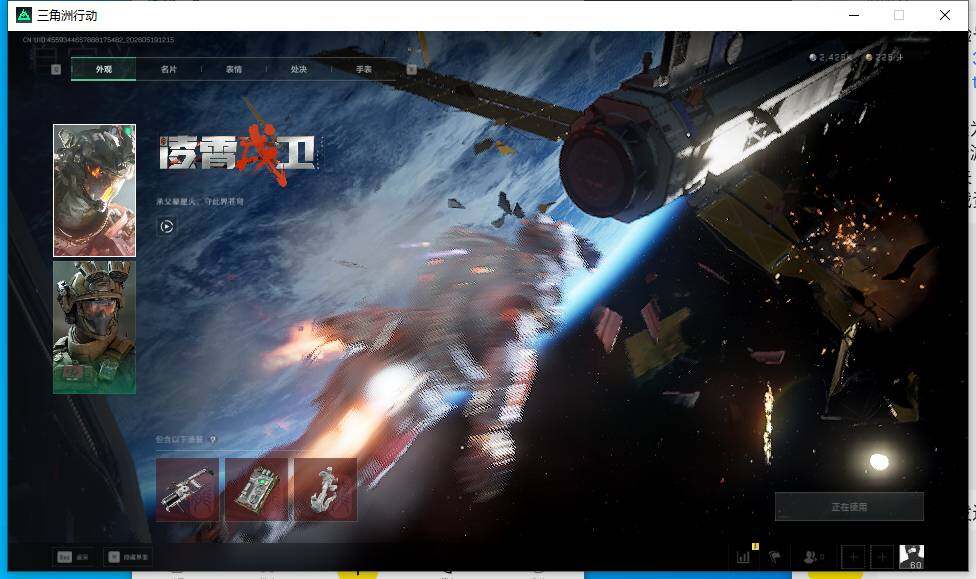
Task: Open the bar chart stats icon
Action: (744, 557)
